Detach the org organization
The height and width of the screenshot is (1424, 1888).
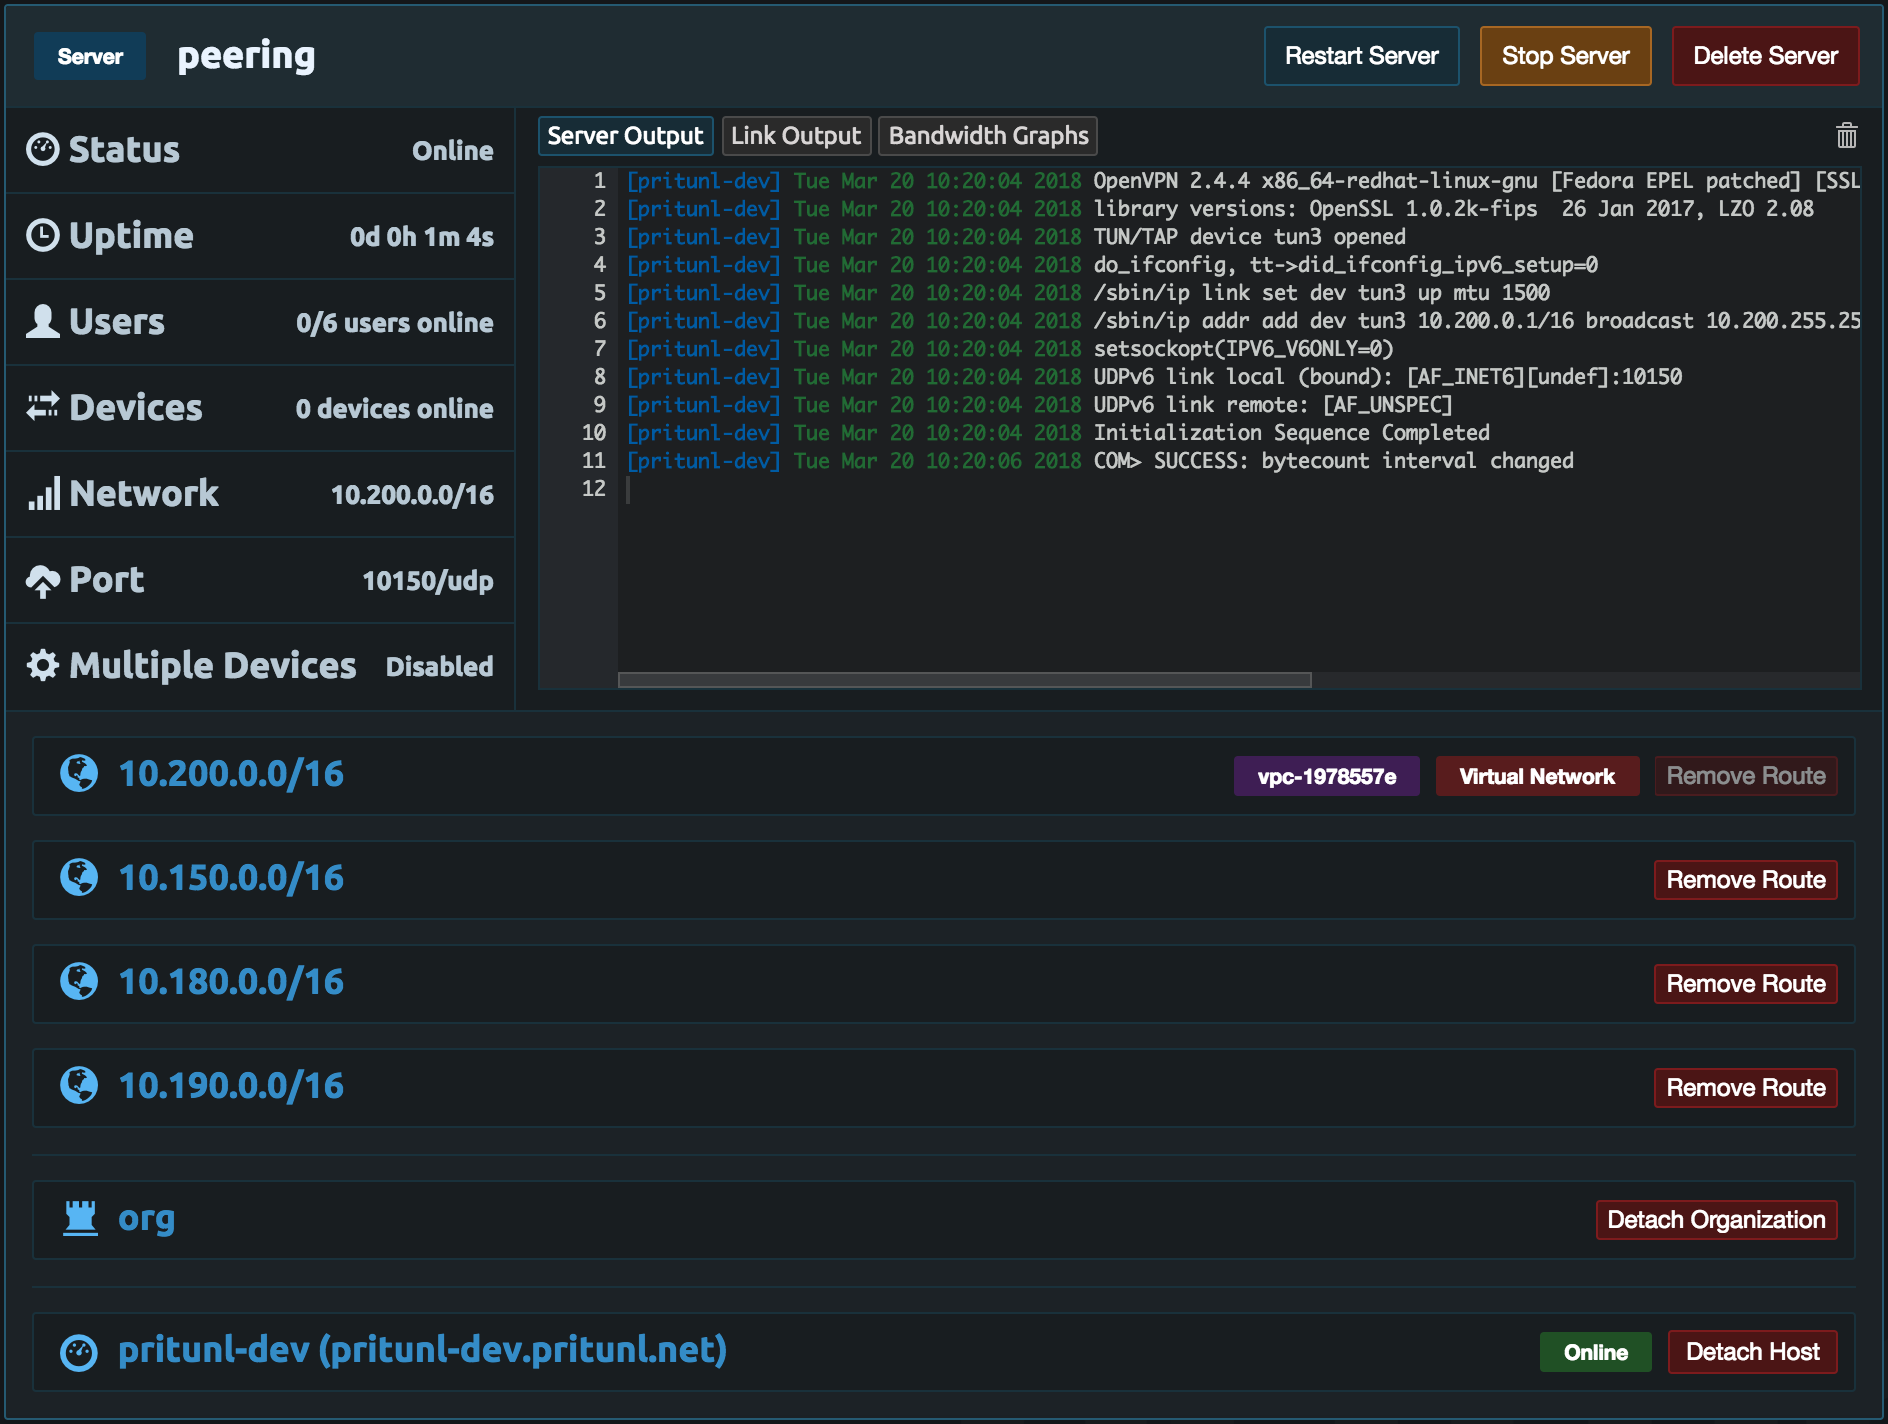click(1716, 1220)
